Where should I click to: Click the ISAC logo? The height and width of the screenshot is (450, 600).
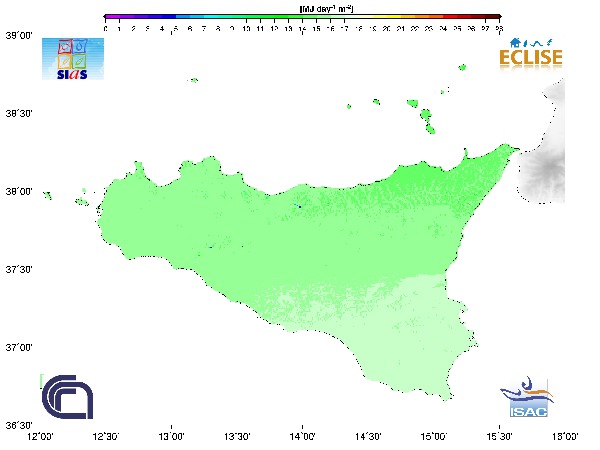click(x=527, y=397)
